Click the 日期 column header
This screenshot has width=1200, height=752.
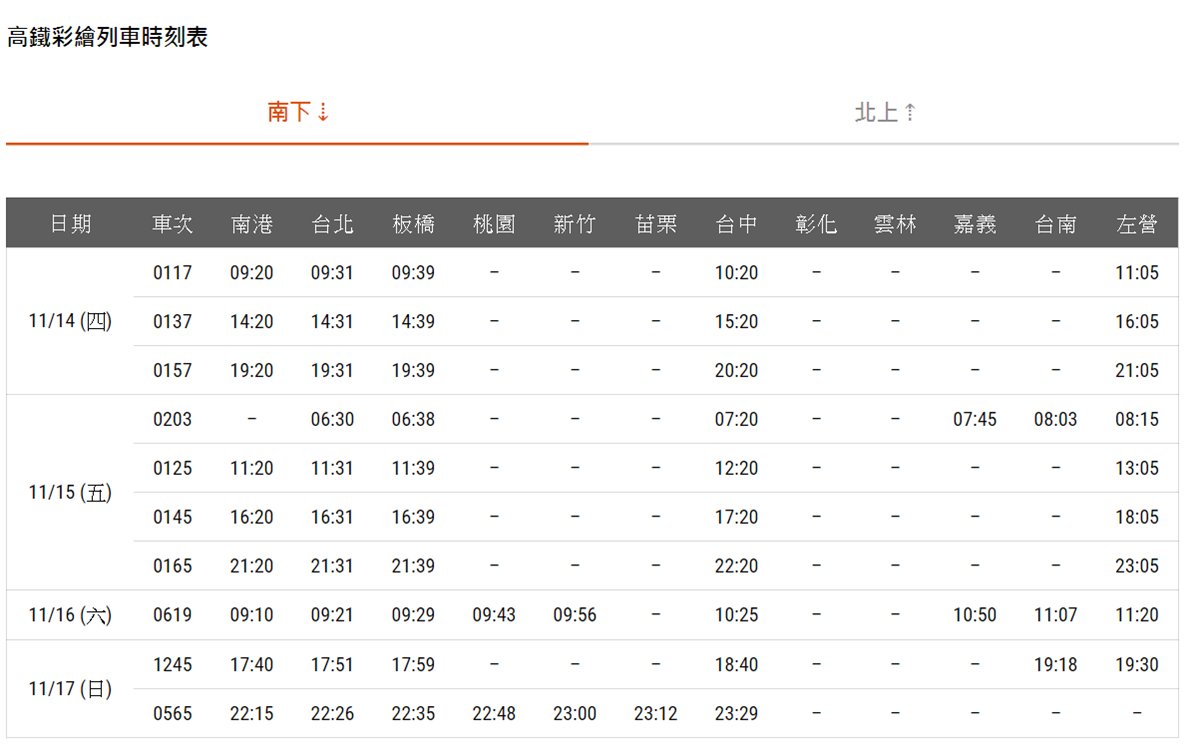tap(70, 224)
